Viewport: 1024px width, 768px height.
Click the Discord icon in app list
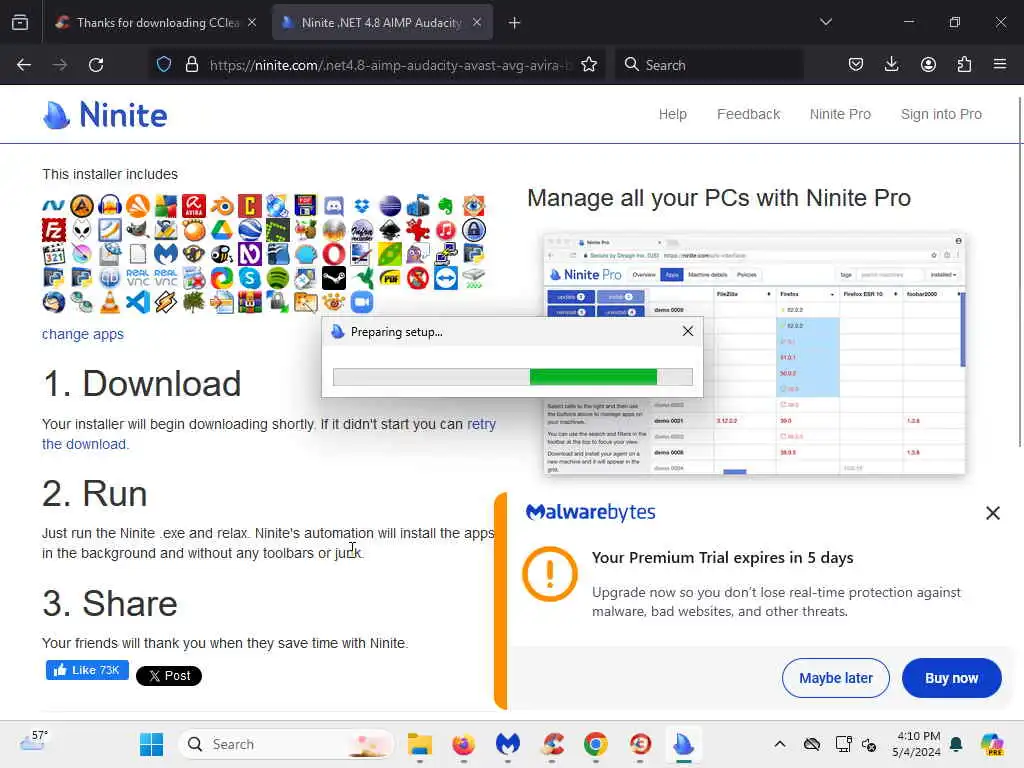point(334,206)
